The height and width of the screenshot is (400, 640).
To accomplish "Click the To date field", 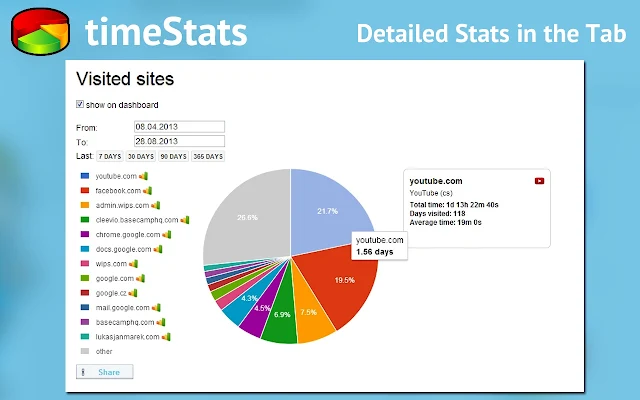I will 179,141.
